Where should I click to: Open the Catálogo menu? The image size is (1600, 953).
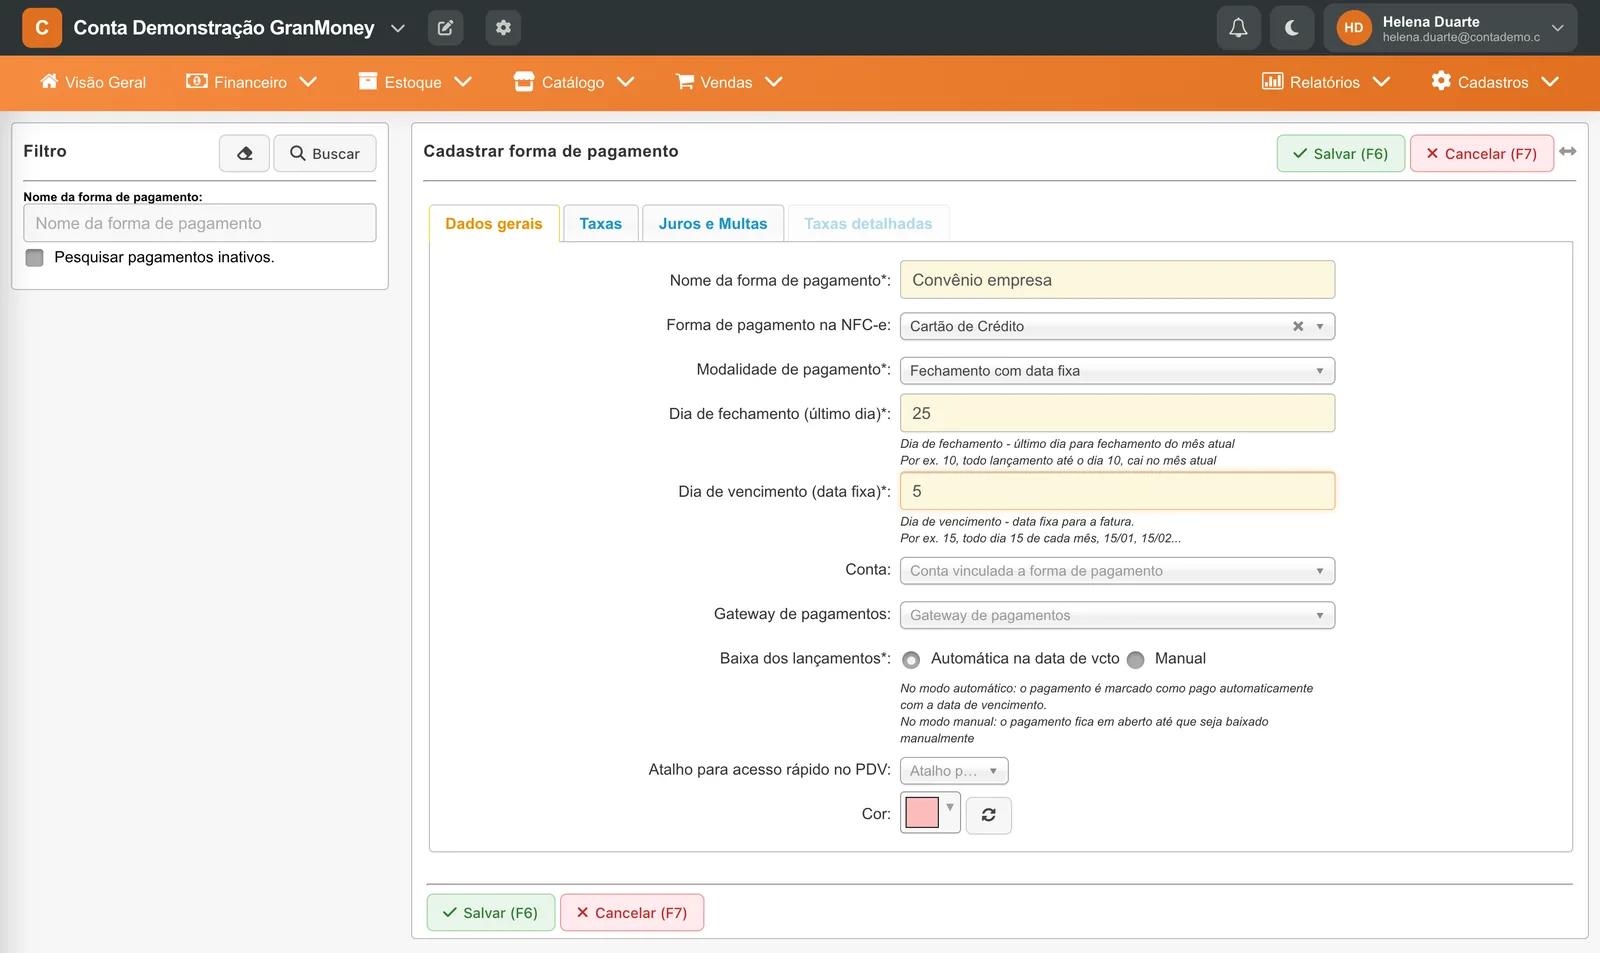pyautogui.click(x=574, y=82)
